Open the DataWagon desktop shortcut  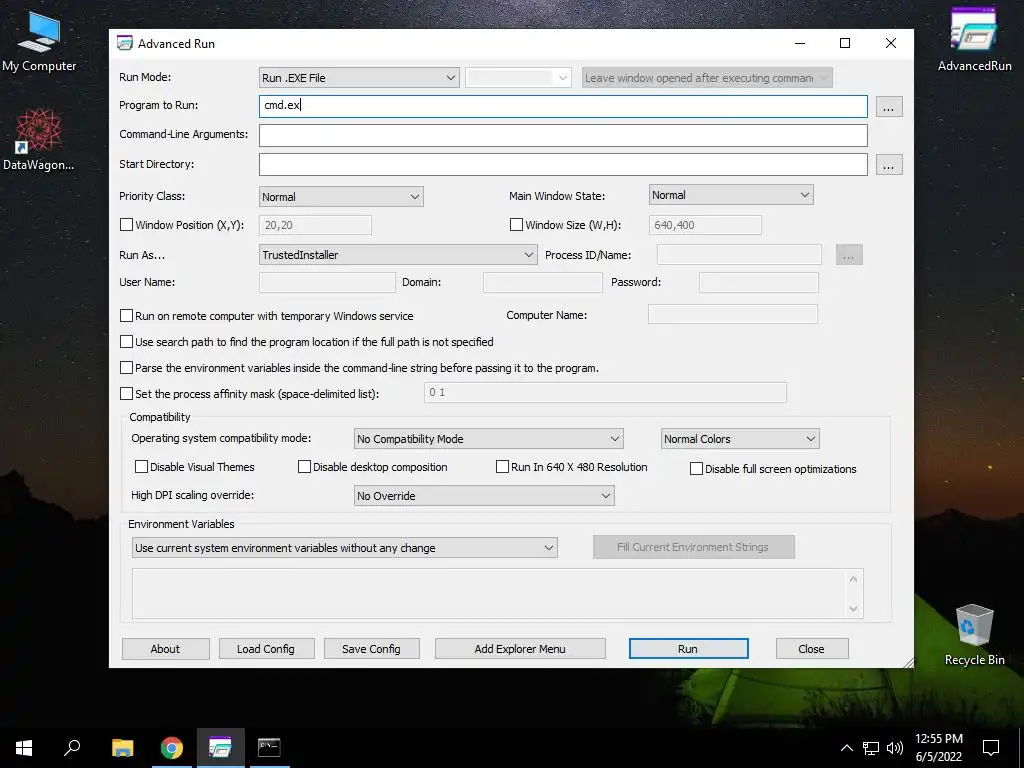tap(39, 139)
